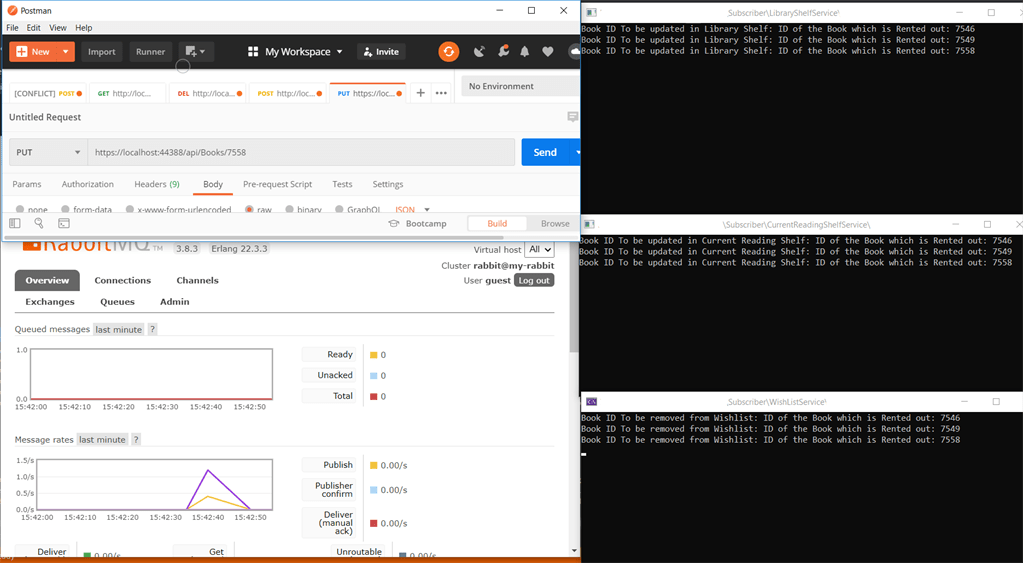1023x563 pixels.
Task: Switch to Browse mode
Action: coord(555,223)
